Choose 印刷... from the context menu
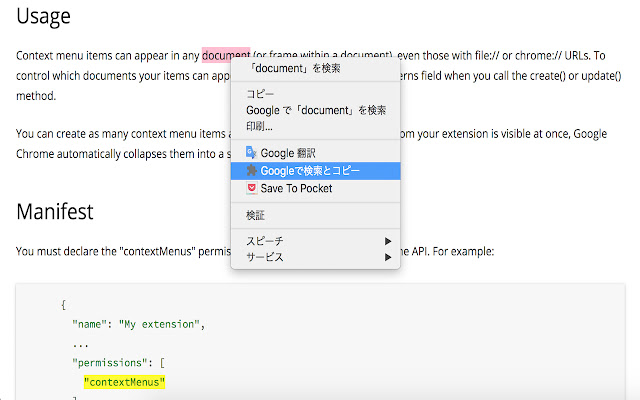 [315, 126]
